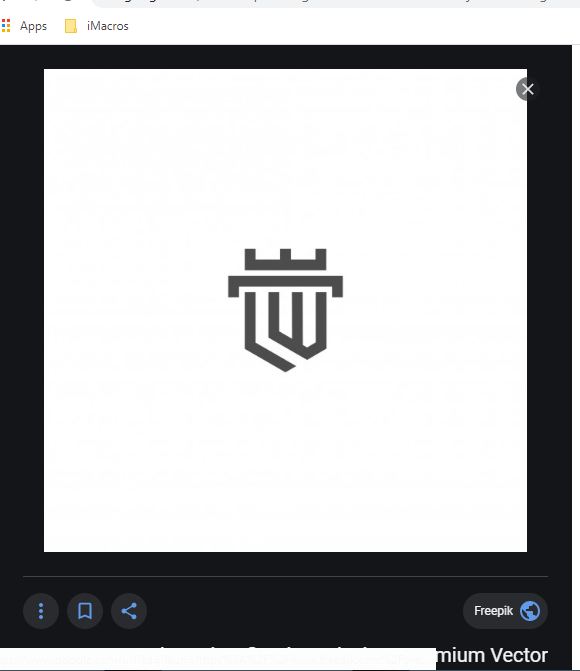The image size is (580, 671).
Task: Click the Freepik text label
Action: (x=493, y=611)
